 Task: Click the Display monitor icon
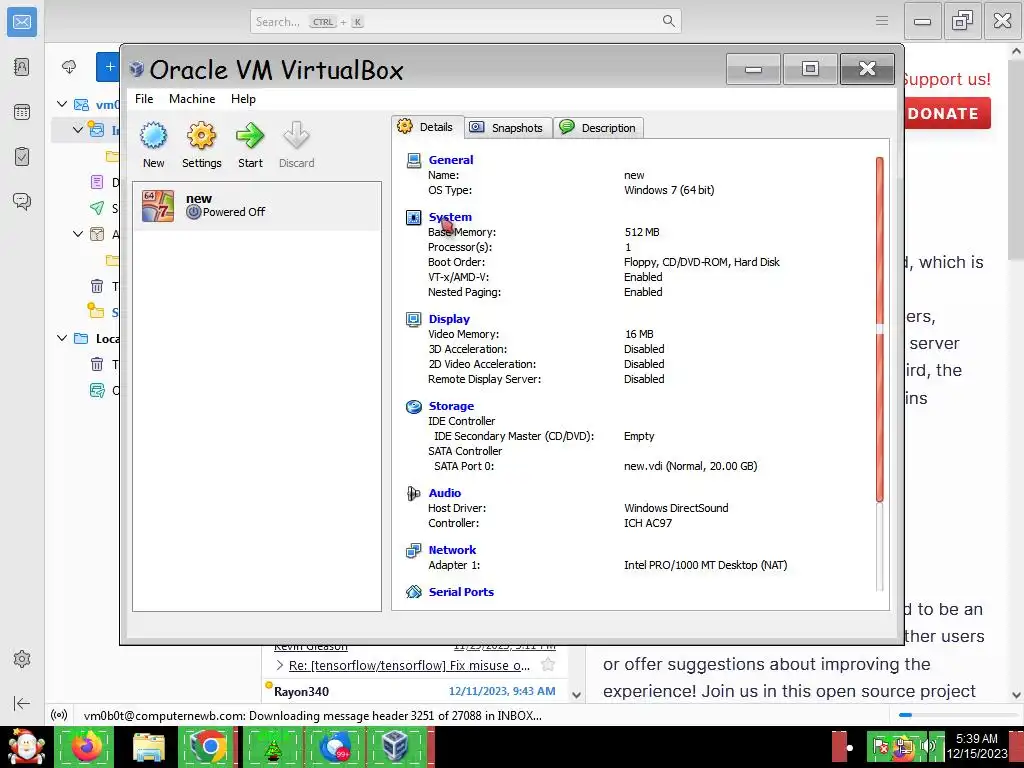tap(413, 319)
